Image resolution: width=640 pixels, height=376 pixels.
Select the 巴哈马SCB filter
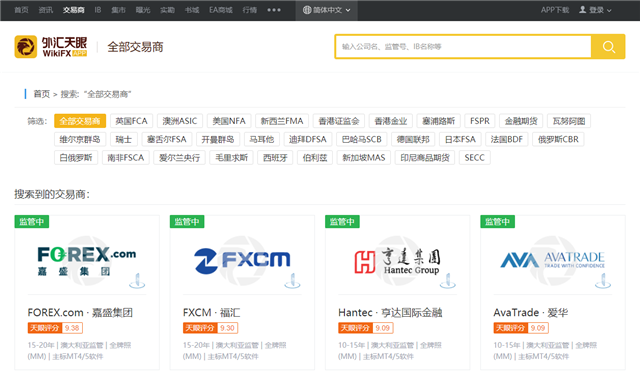(362, 139)
